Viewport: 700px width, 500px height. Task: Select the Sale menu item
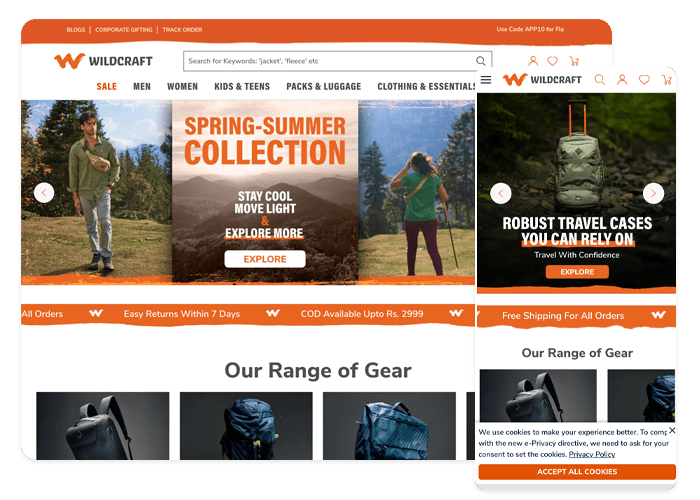click(106, 87)
